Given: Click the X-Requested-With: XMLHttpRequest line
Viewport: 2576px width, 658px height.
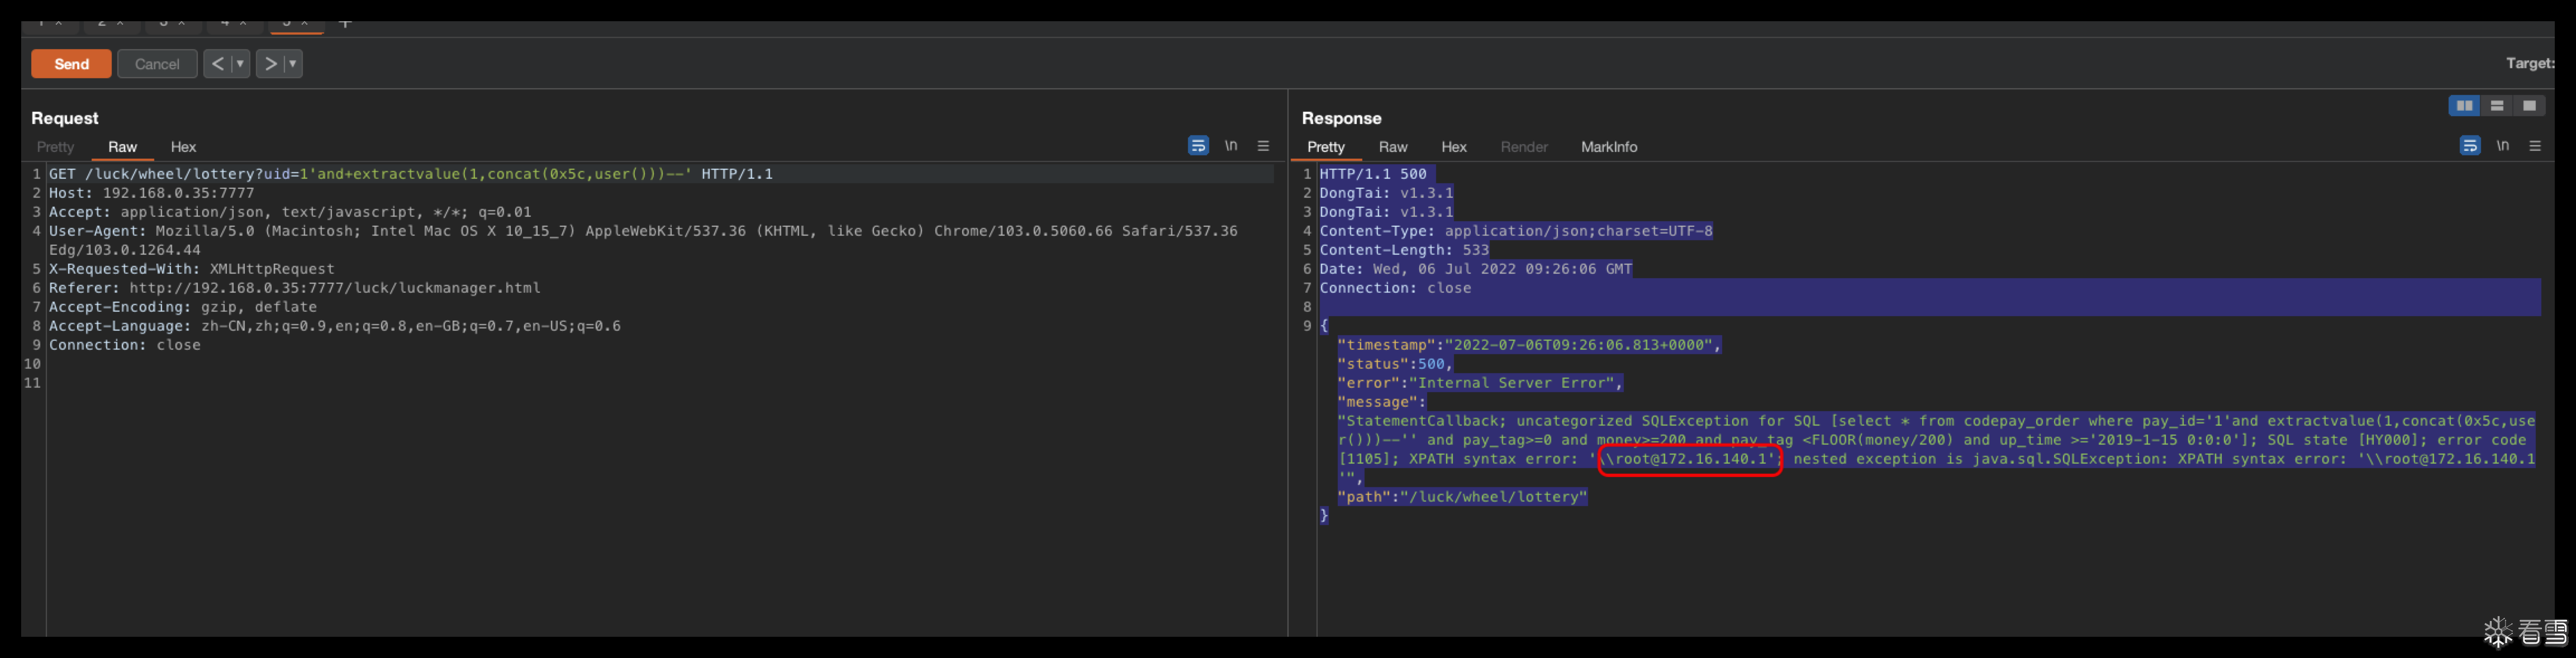Looking at the screenshot, I should click(x=192, y=269).
